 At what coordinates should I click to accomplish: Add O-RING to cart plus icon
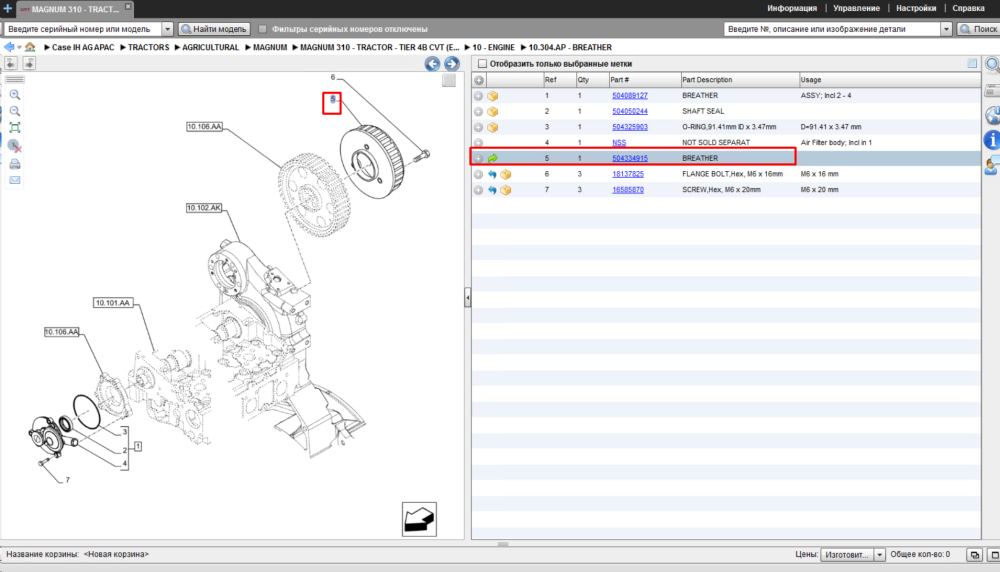pyautogui.click(x=478, y=128)
